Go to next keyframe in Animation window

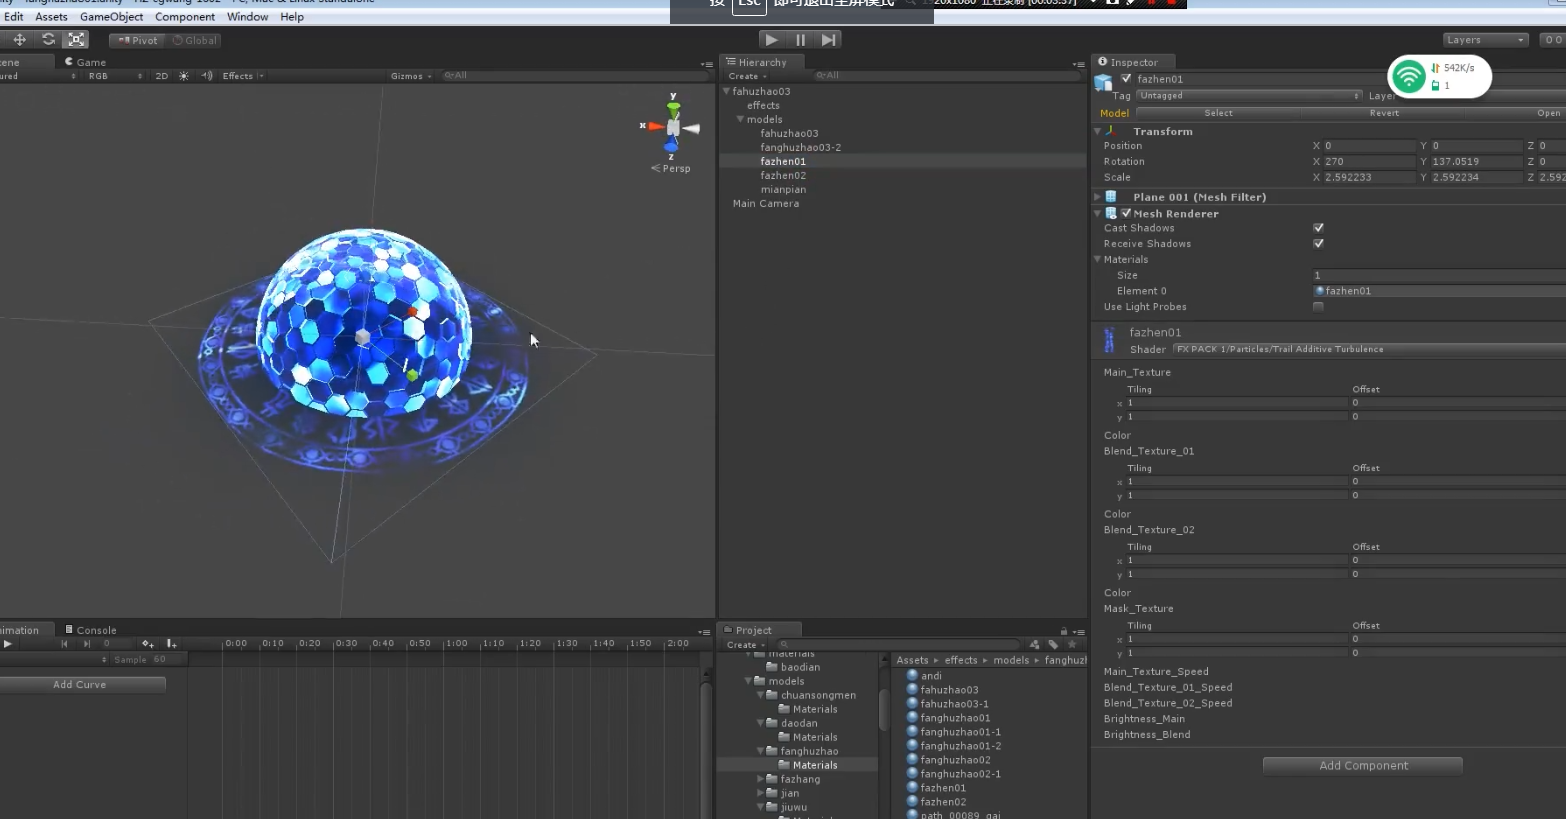(87, 644)
